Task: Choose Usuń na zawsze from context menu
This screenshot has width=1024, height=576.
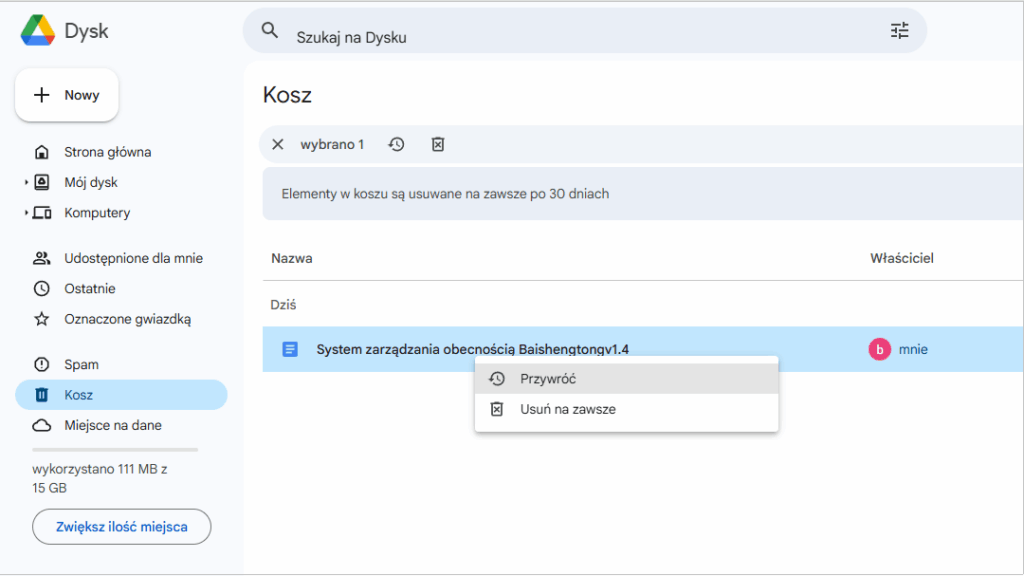Action: coord(626,409)
